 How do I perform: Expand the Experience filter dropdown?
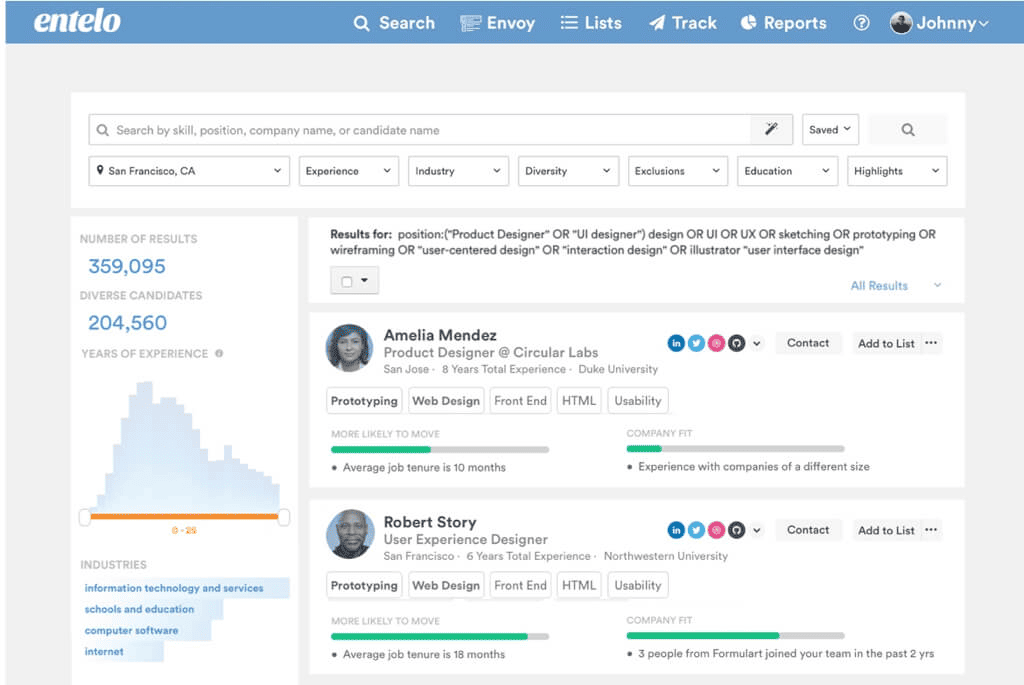(x=348, y=171)
